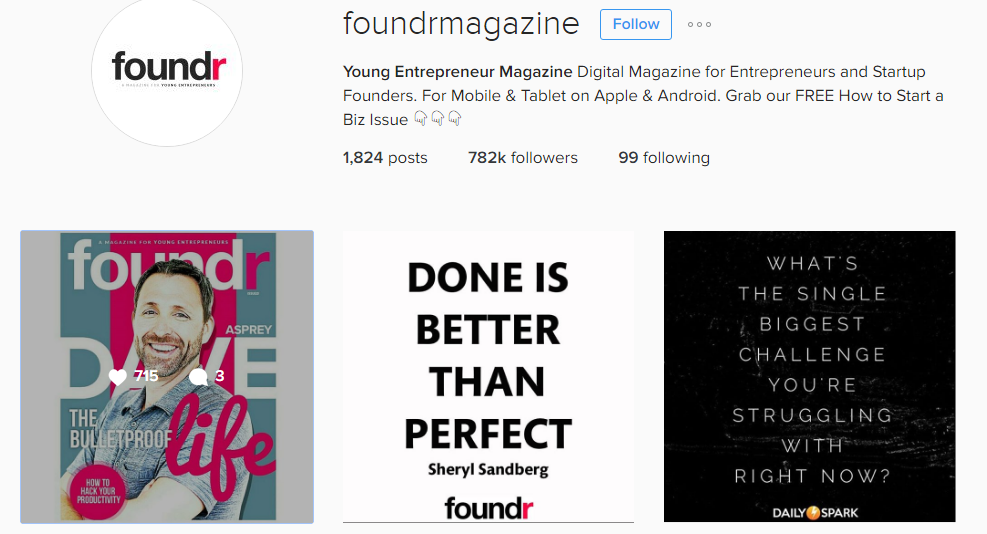Click the foundrmagazine username heading
Viewport: 987px width, 534px height.
pos(461,25)
